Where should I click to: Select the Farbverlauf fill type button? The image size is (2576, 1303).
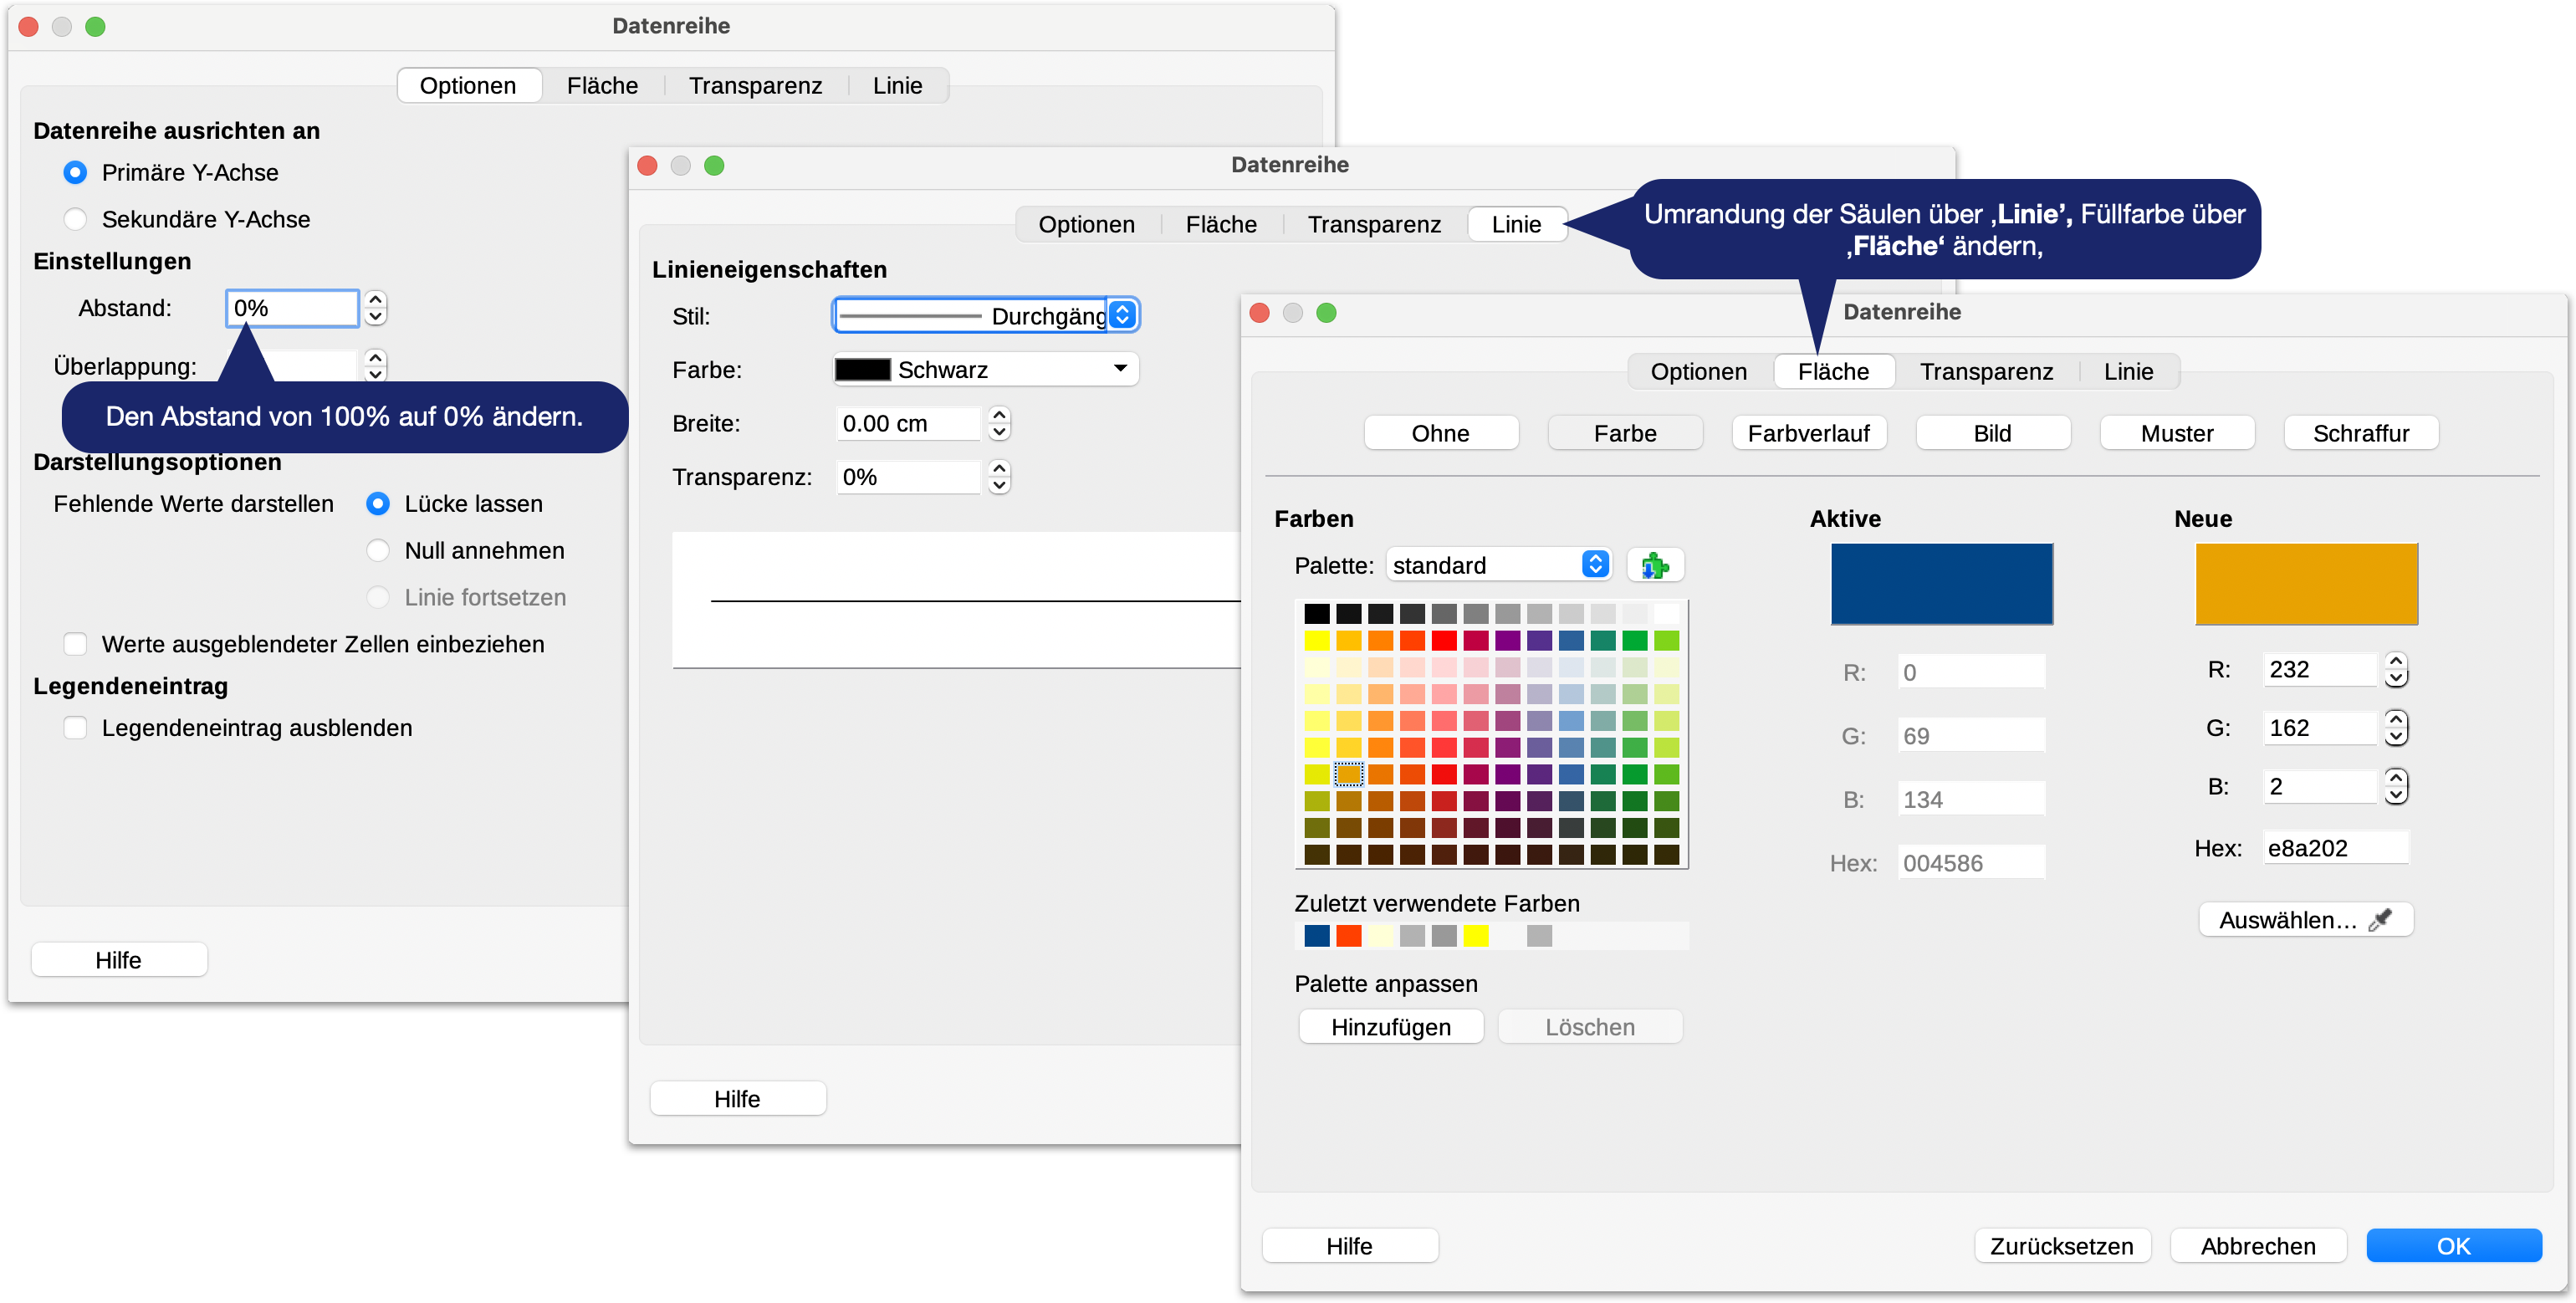coord(1808,433)
